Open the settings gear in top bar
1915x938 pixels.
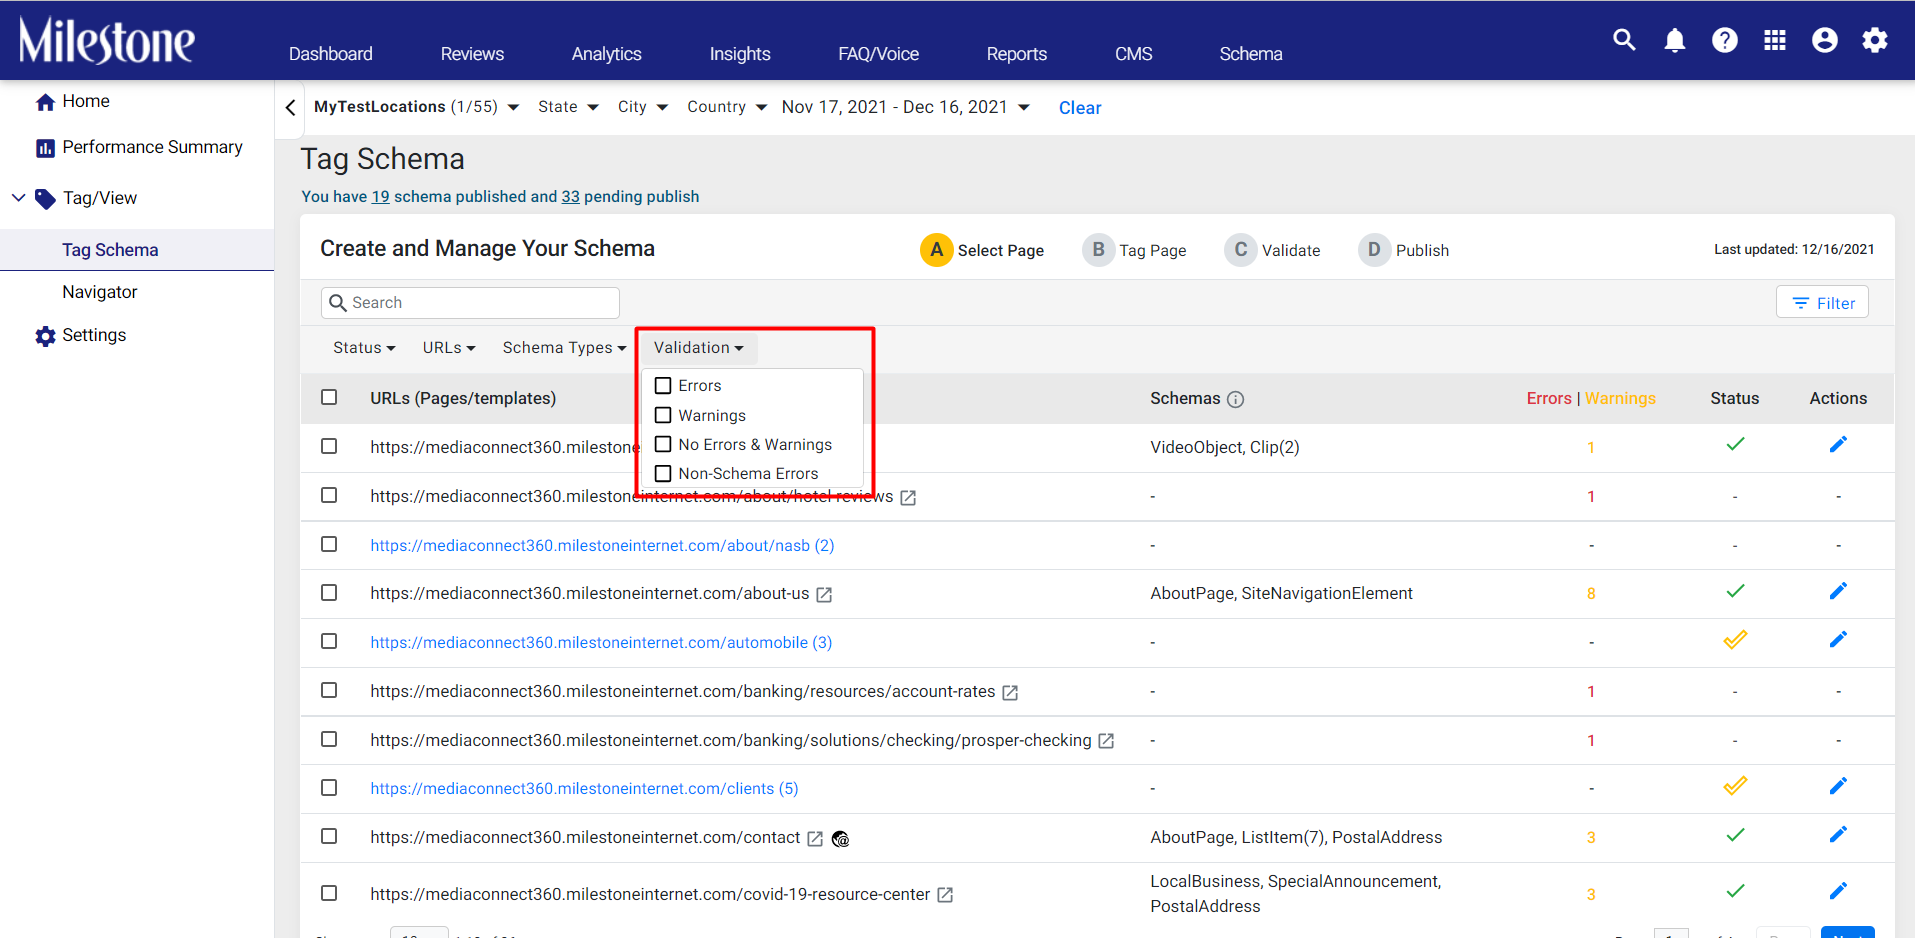(x=1874, y=40)
